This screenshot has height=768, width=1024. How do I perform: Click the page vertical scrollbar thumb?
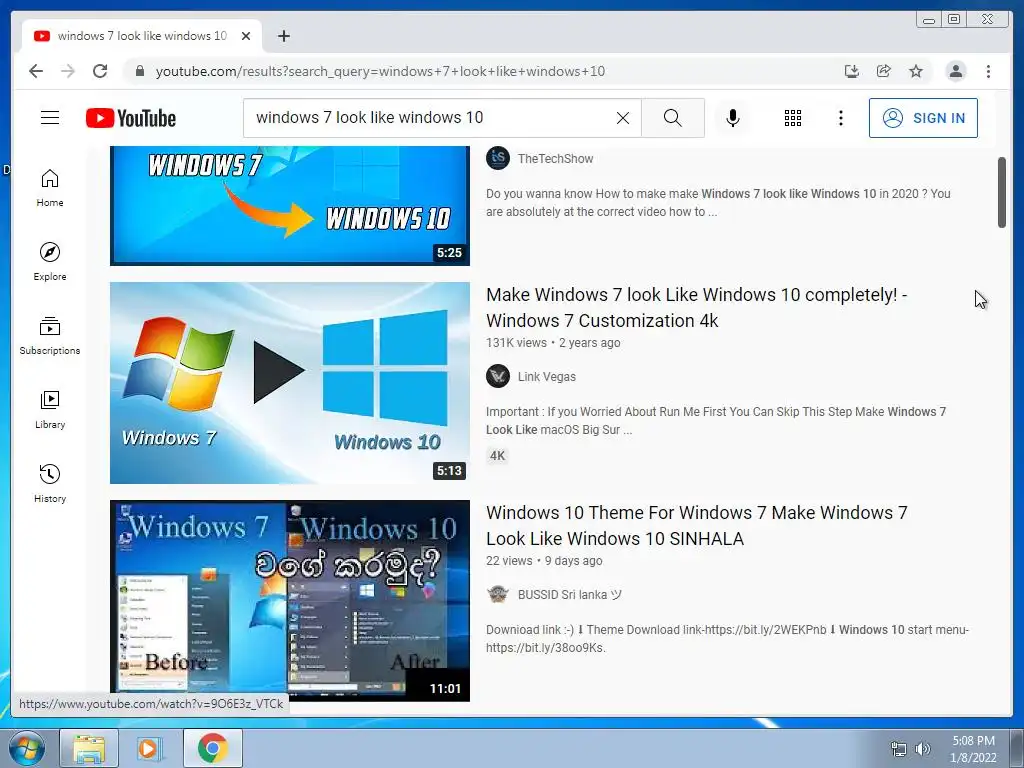(1002, 193)
